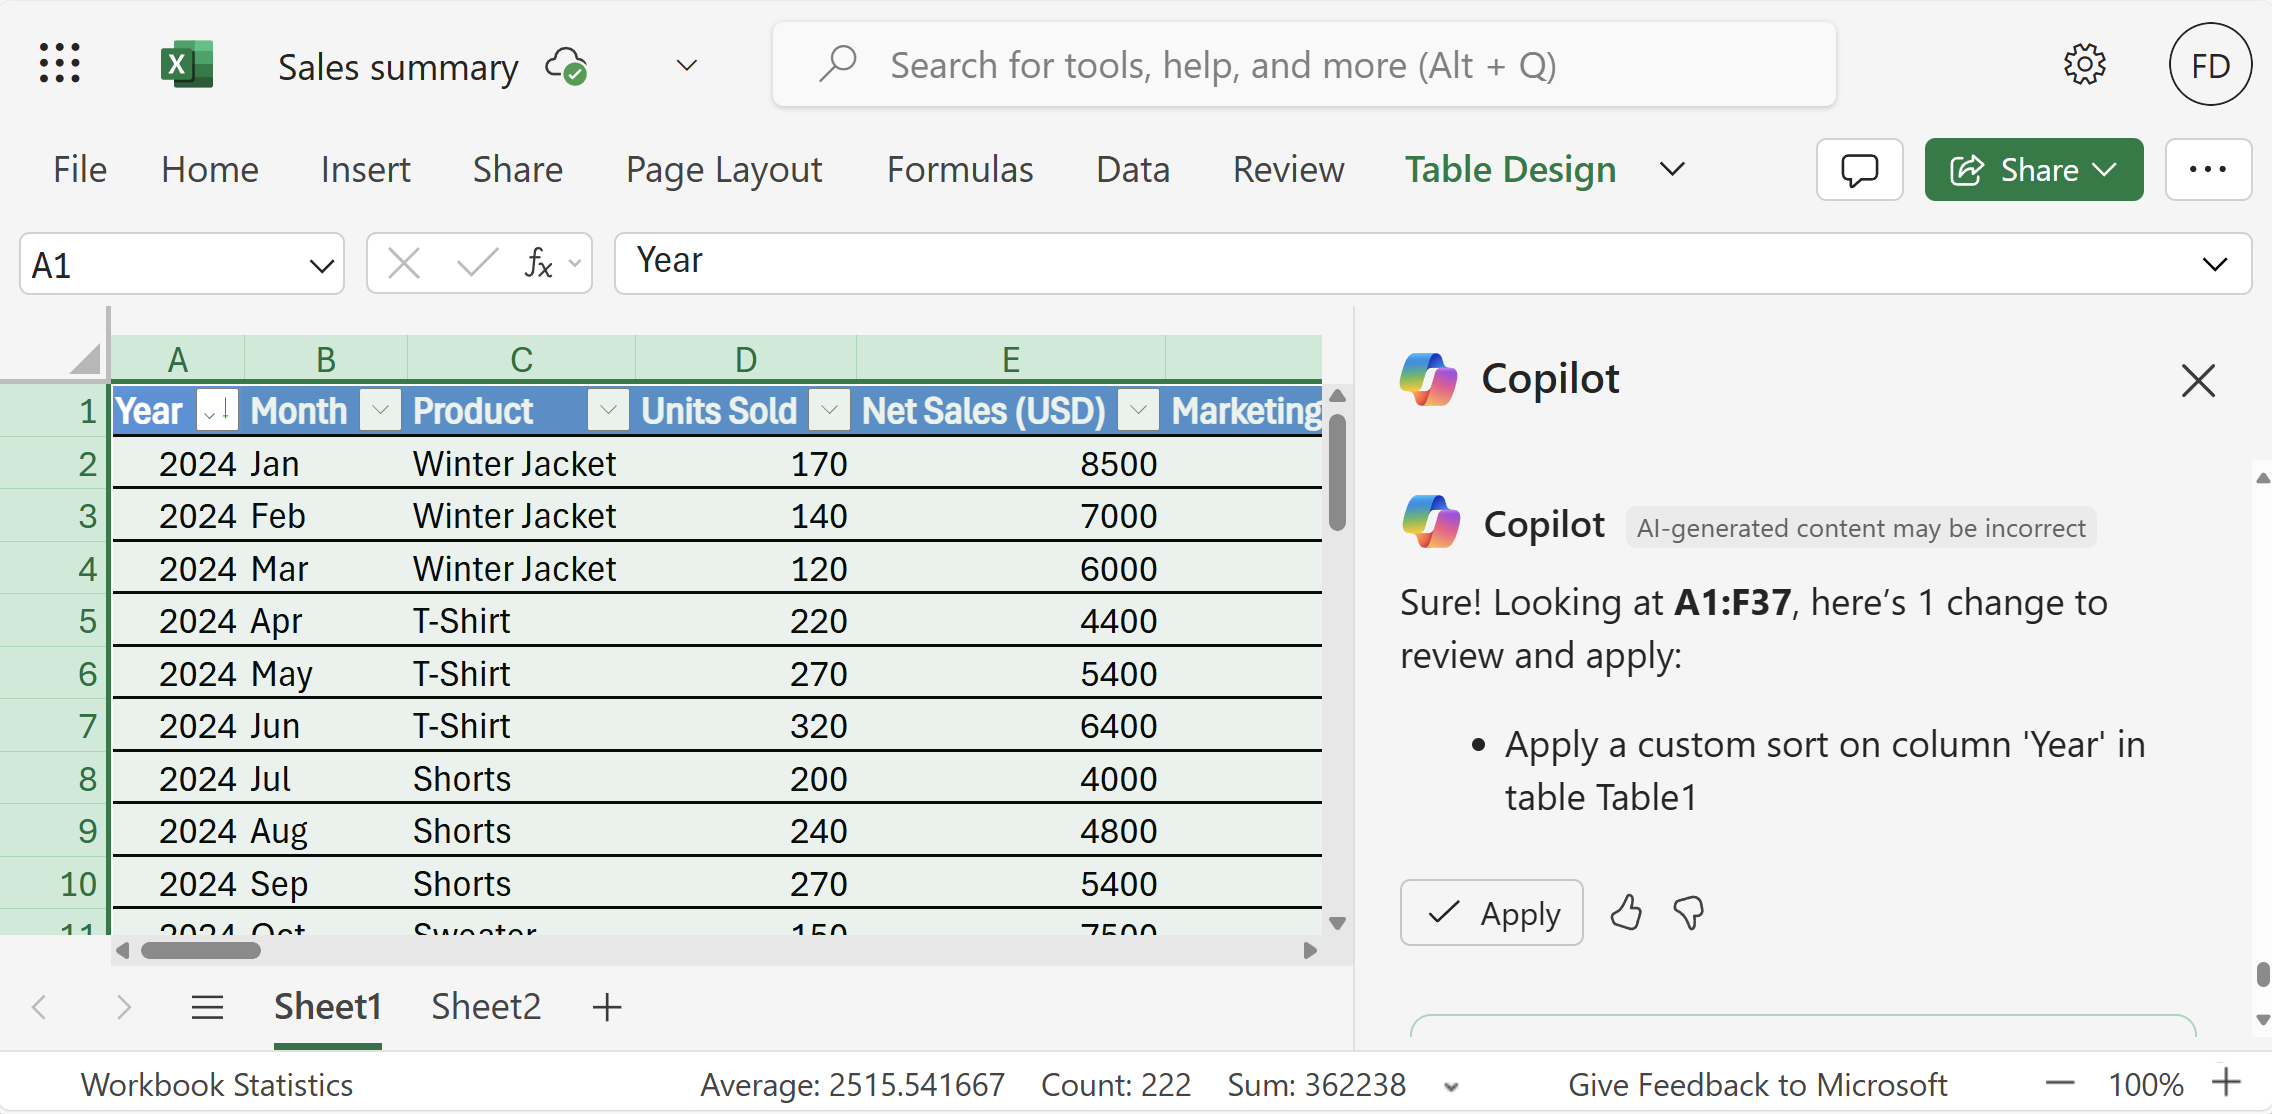Select the 8500 net sales cell
Screen dimensions: 2272x1114
[1011, 464]
